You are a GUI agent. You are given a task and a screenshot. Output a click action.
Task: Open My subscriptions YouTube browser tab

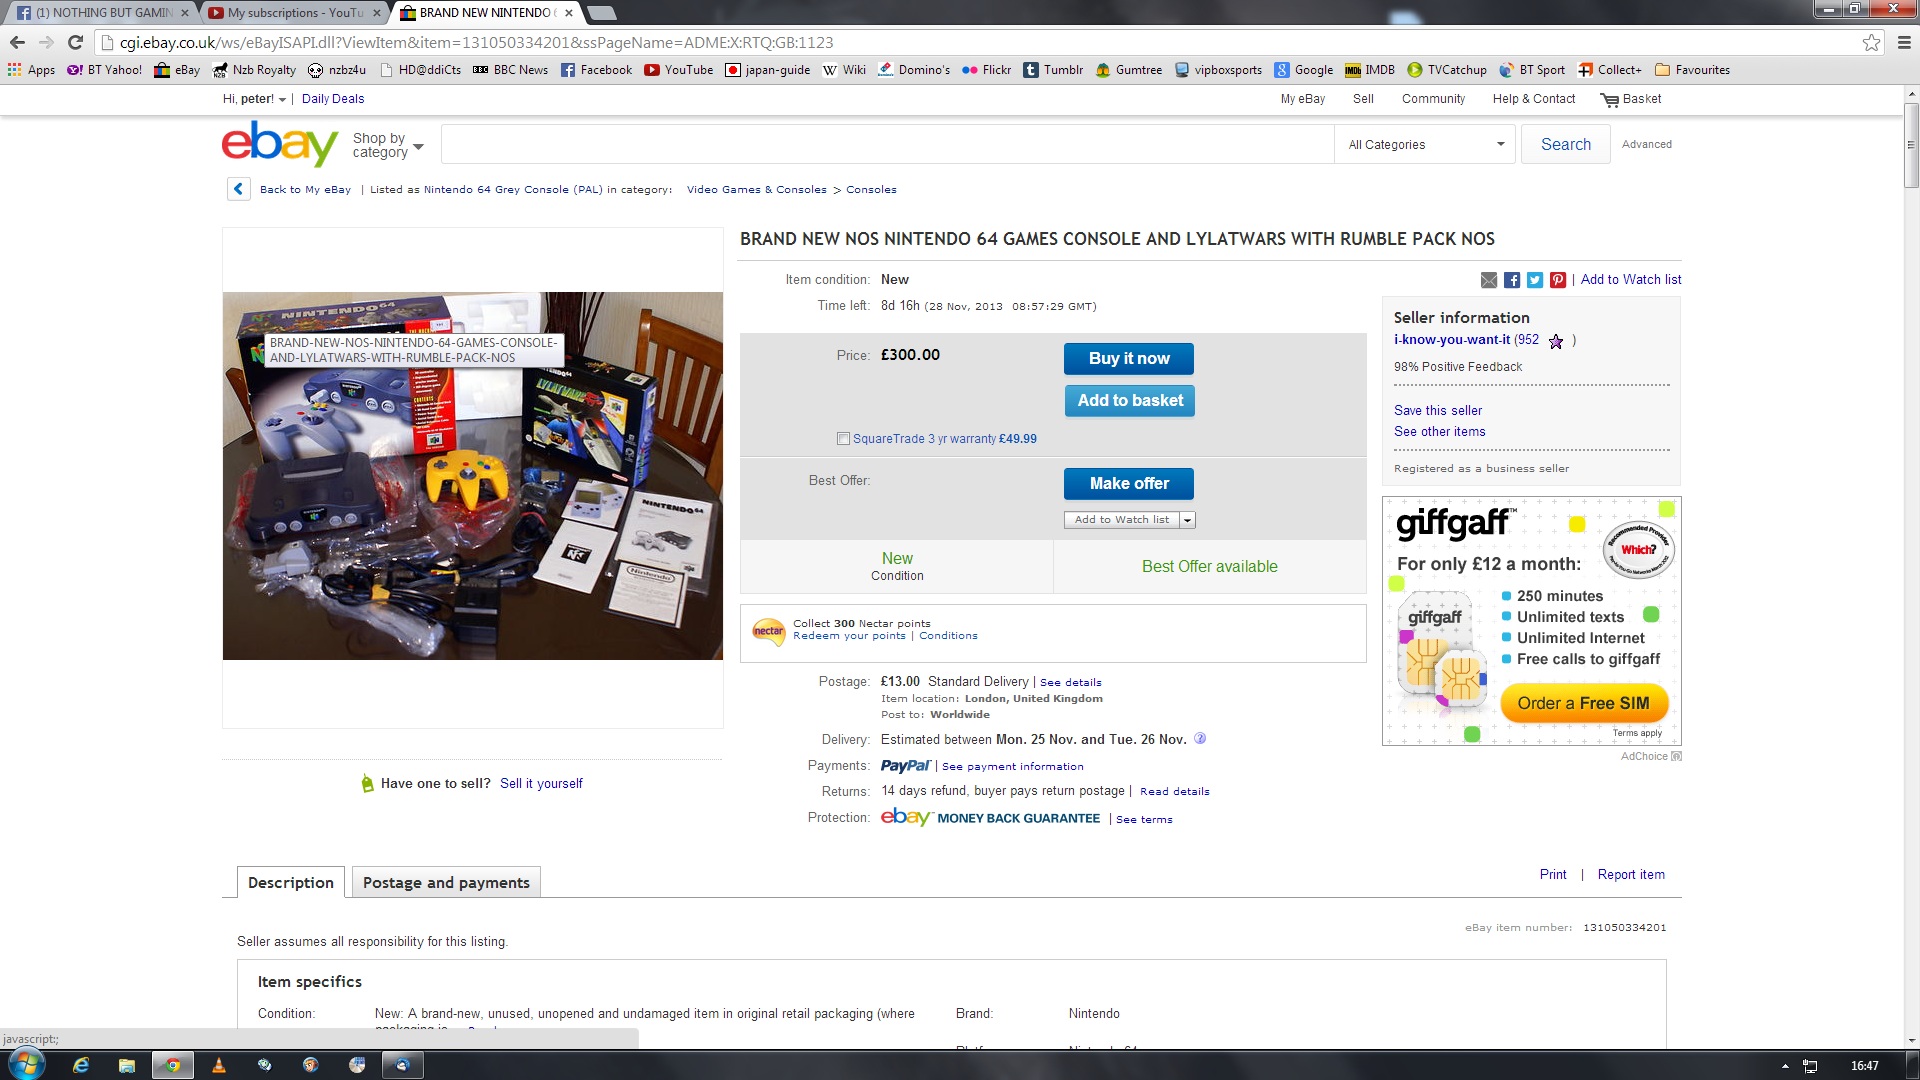296,13
